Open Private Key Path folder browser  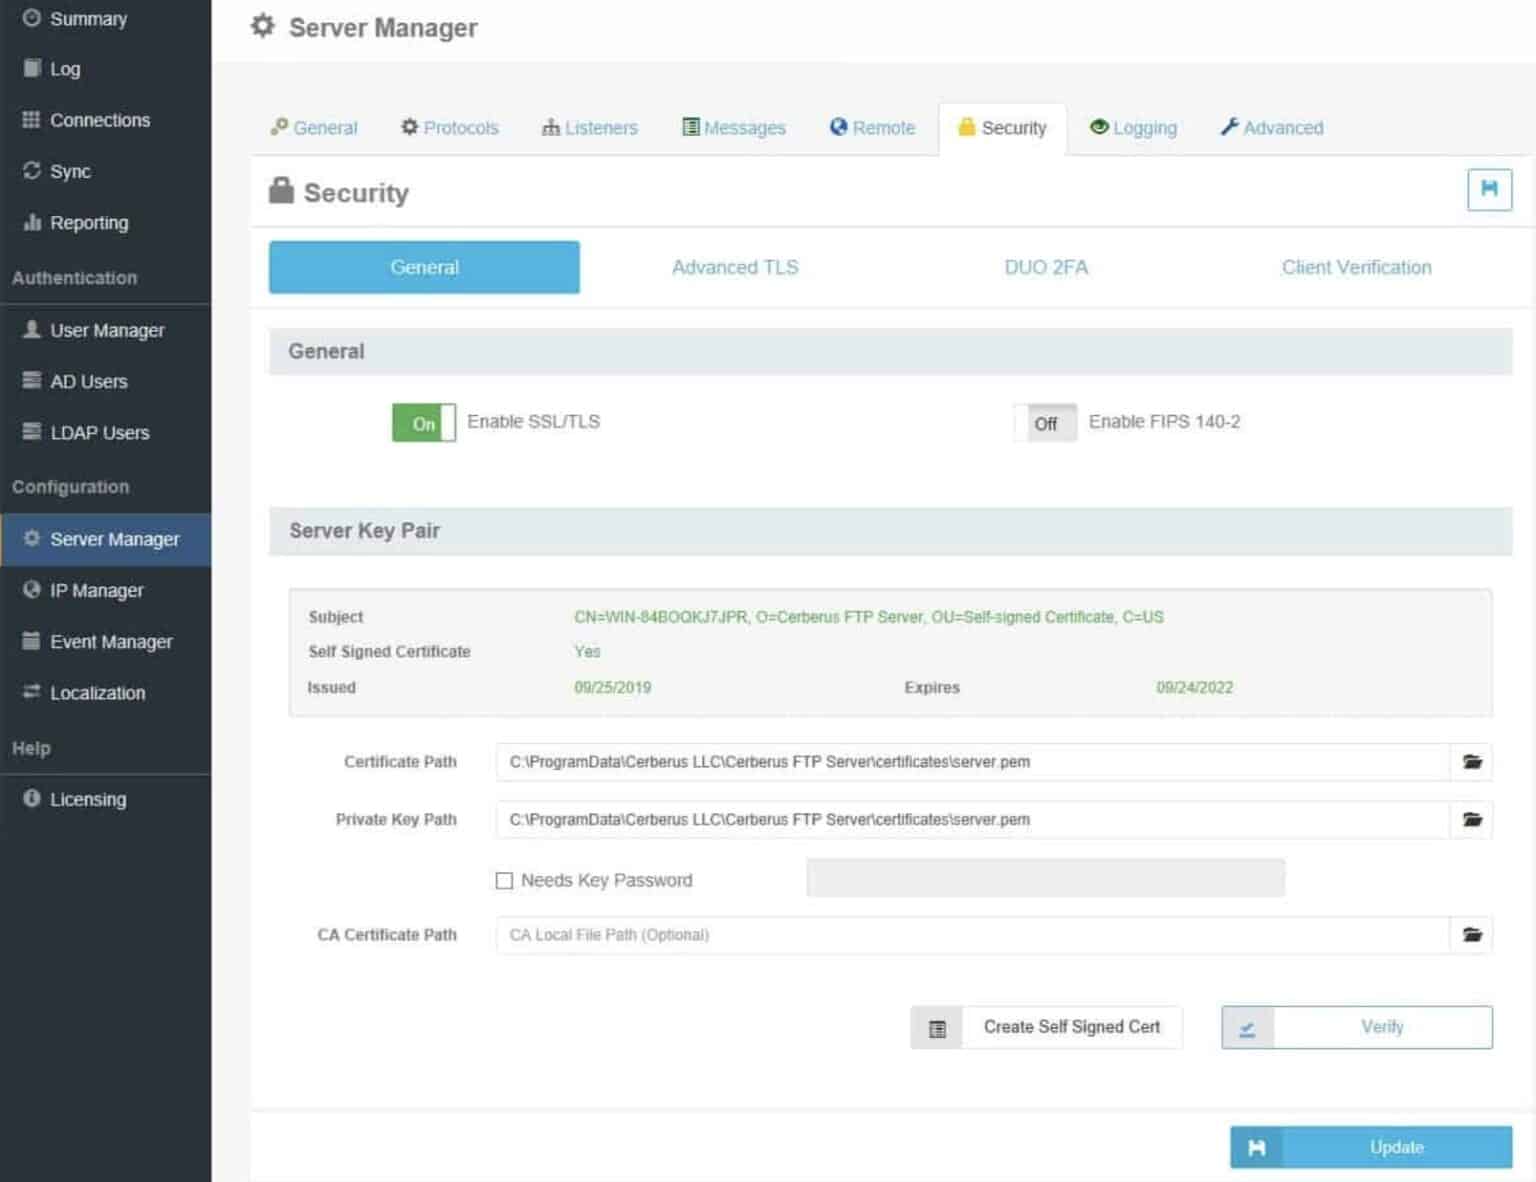(1471, 820)
